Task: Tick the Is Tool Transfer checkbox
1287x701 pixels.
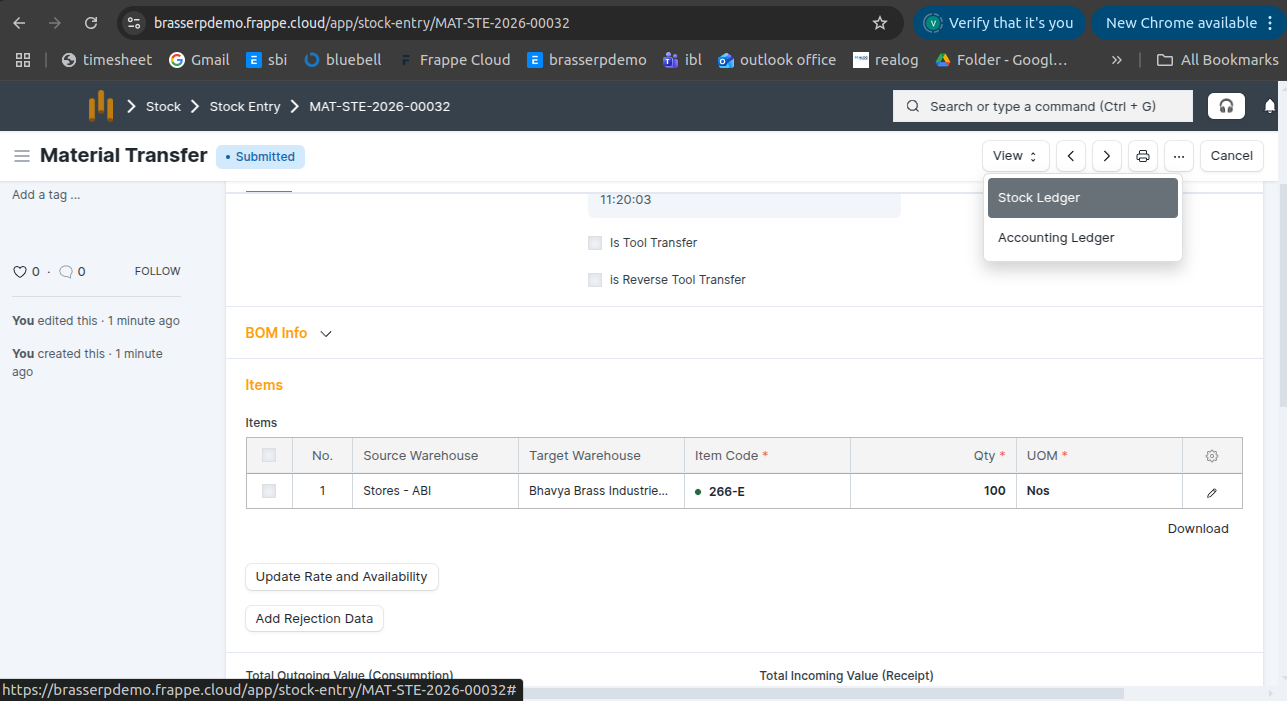Action: pos(595,243)
